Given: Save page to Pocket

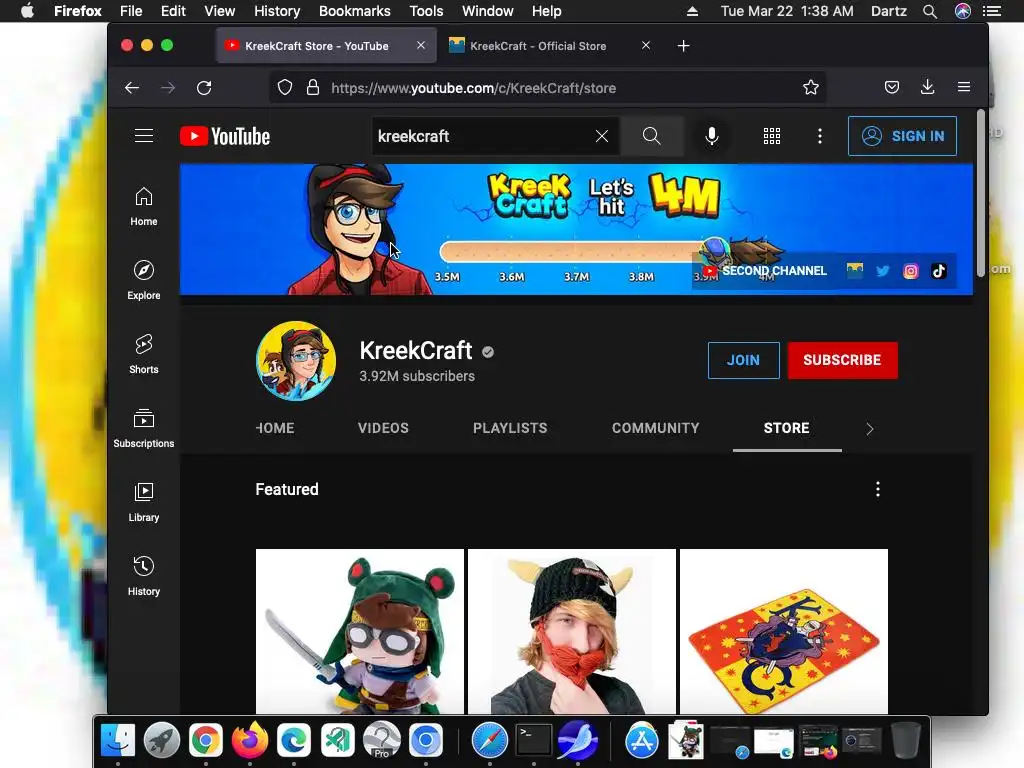Looking at the screenshot, I should 891,88.
